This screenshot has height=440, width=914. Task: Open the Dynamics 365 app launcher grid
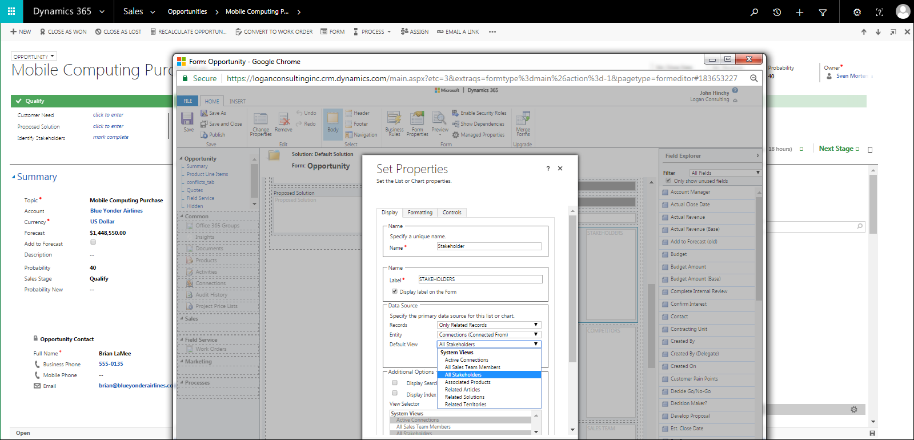(12, 12)
